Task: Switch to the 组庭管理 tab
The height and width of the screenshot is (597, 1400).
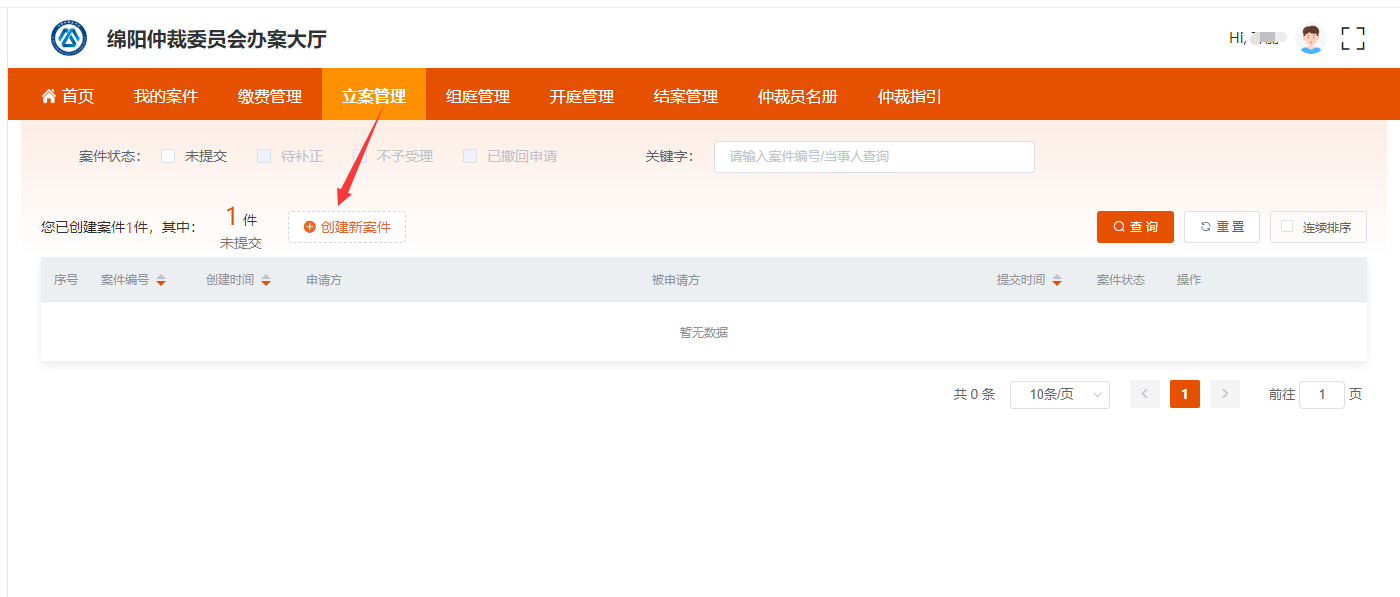Action: [477, 94]
